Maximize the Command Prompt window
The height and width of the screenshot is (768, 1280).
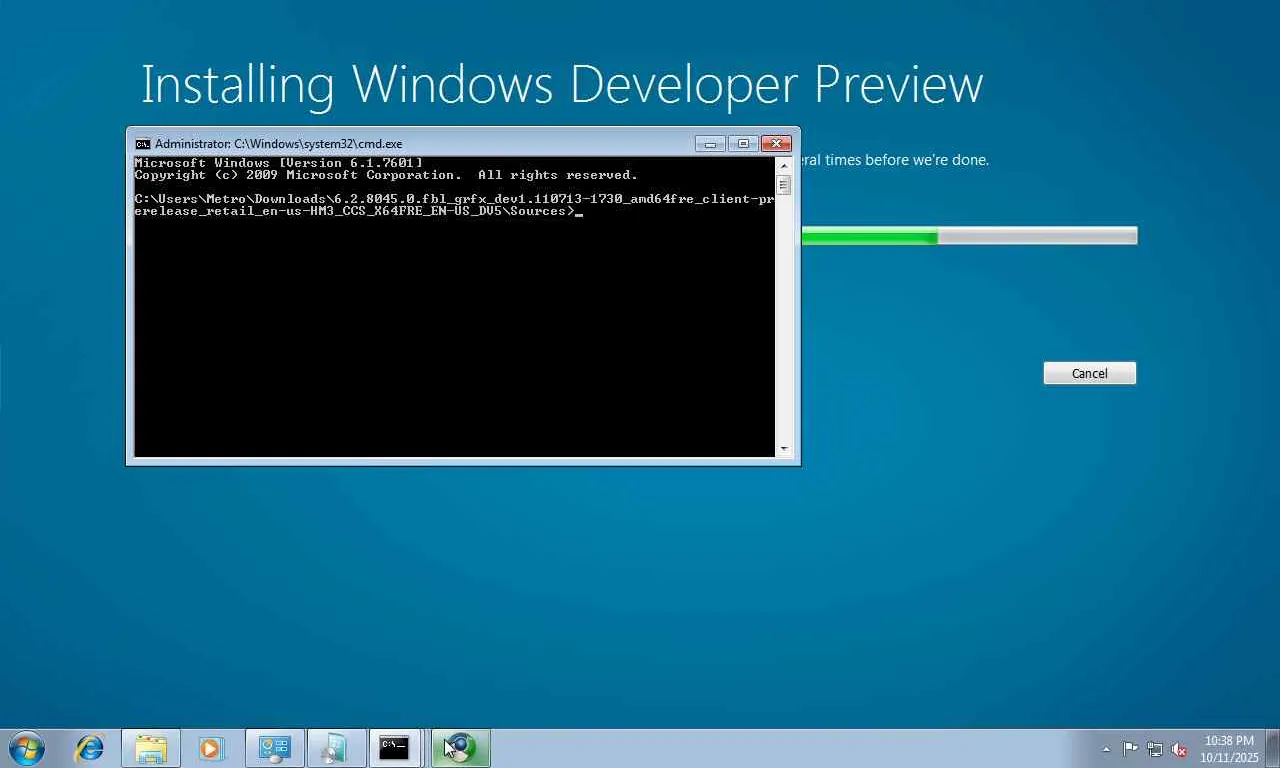click(x=743, y=143)
